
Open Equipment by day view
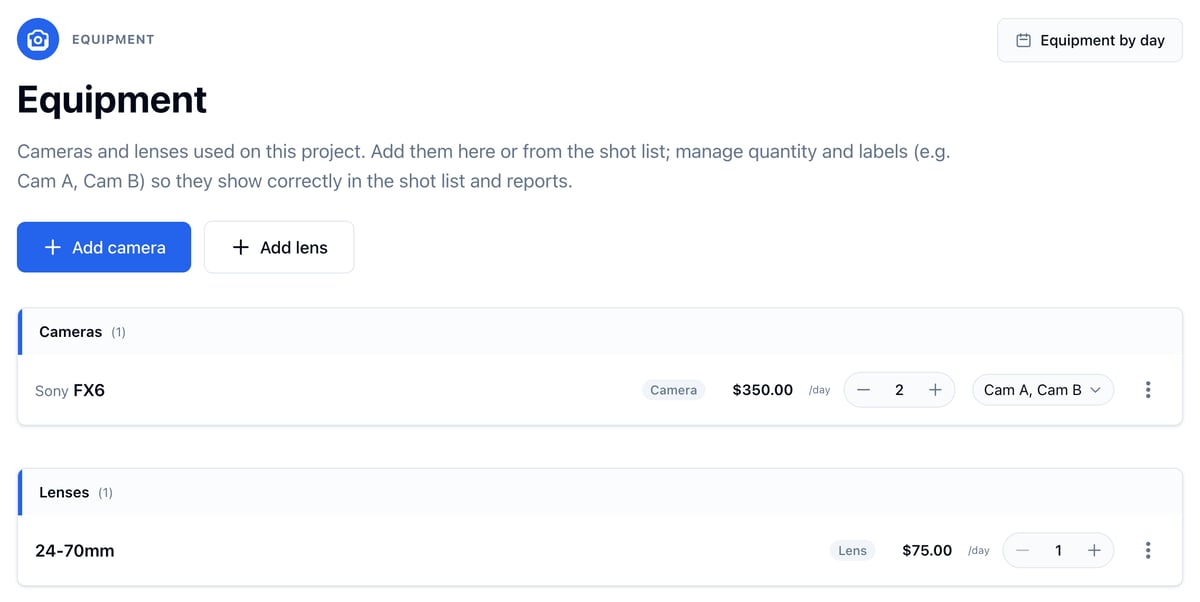click(x=1090, y=40)
